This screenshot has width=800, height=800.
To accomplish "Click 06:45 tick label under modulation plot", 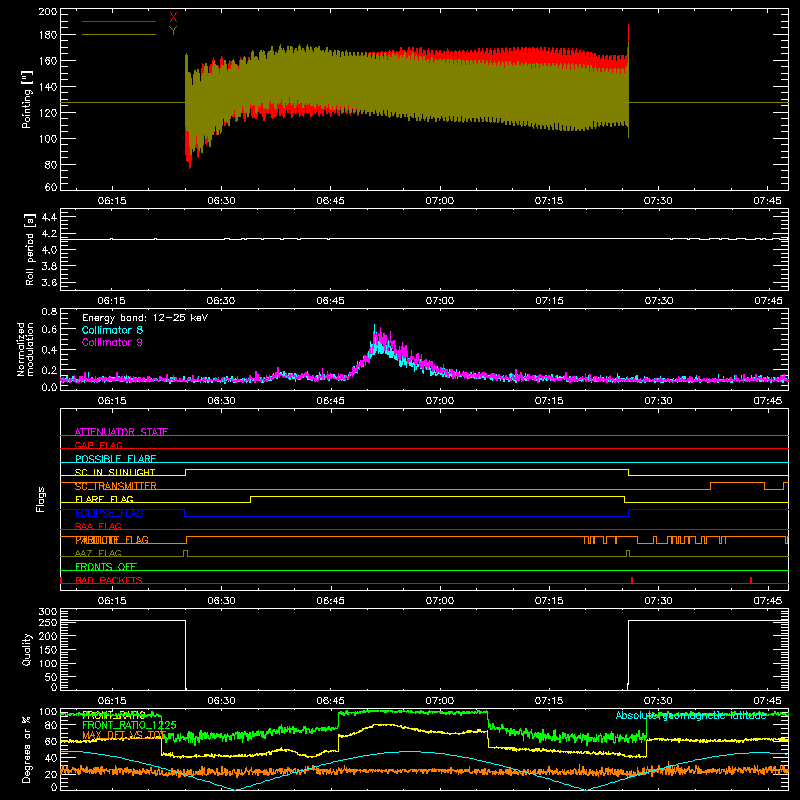I will (x=331, y=401).
